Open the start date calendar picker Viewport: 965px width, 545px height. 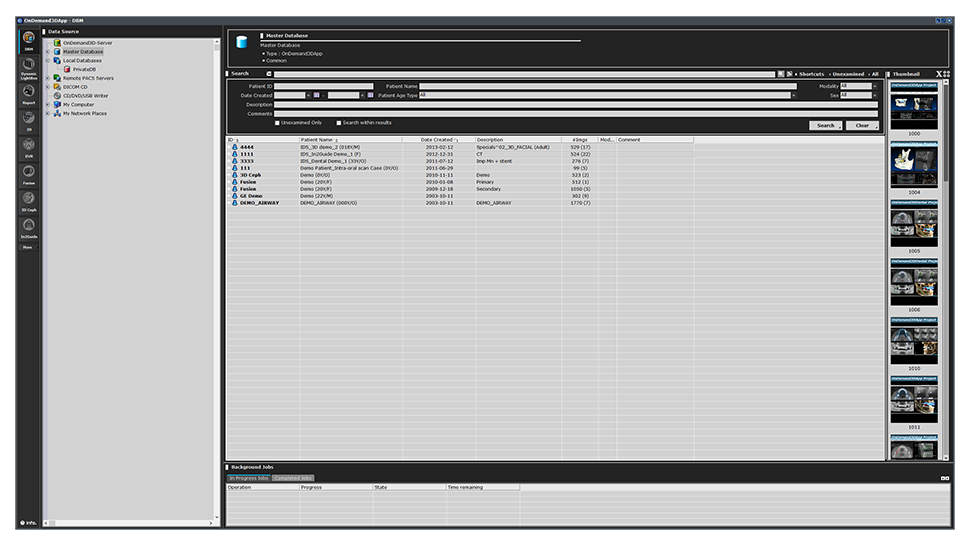click(x=316, y=95)
